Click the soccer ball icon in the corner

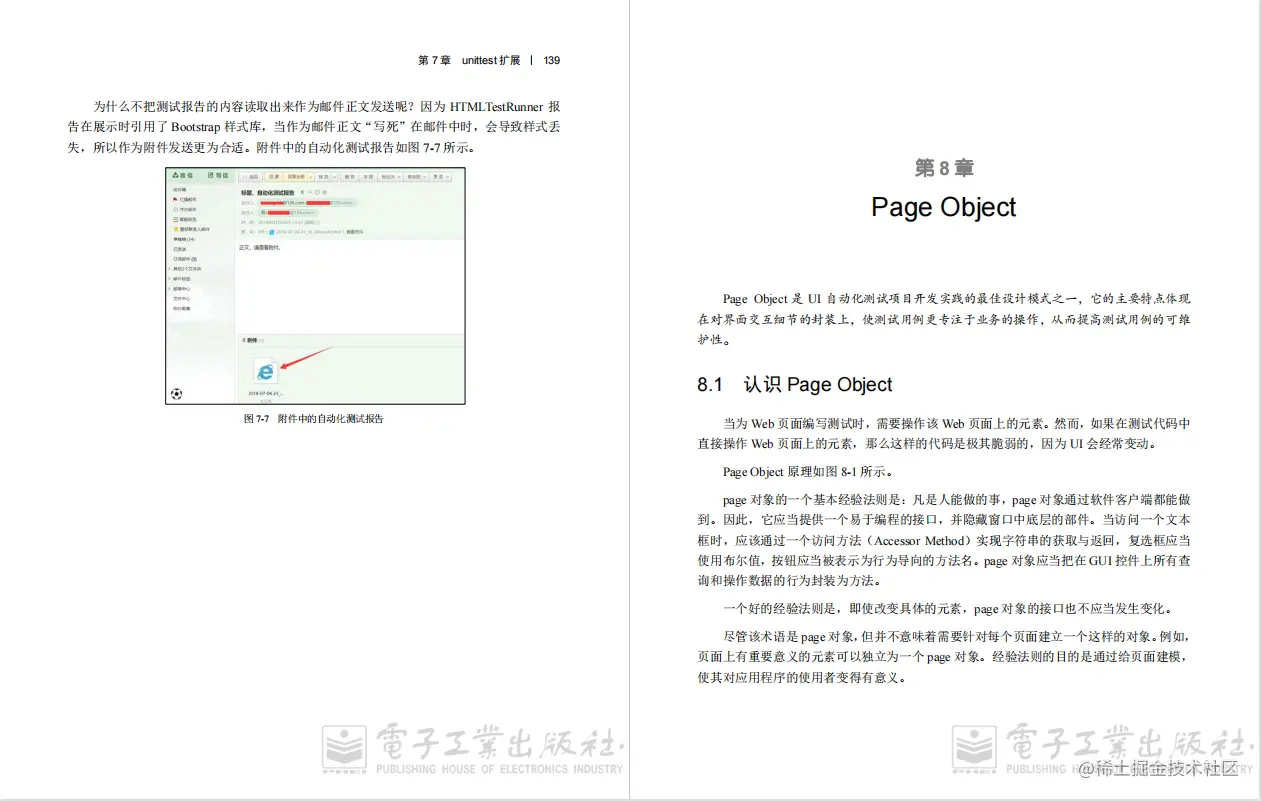pyautogui.click(x=177, y=394)
